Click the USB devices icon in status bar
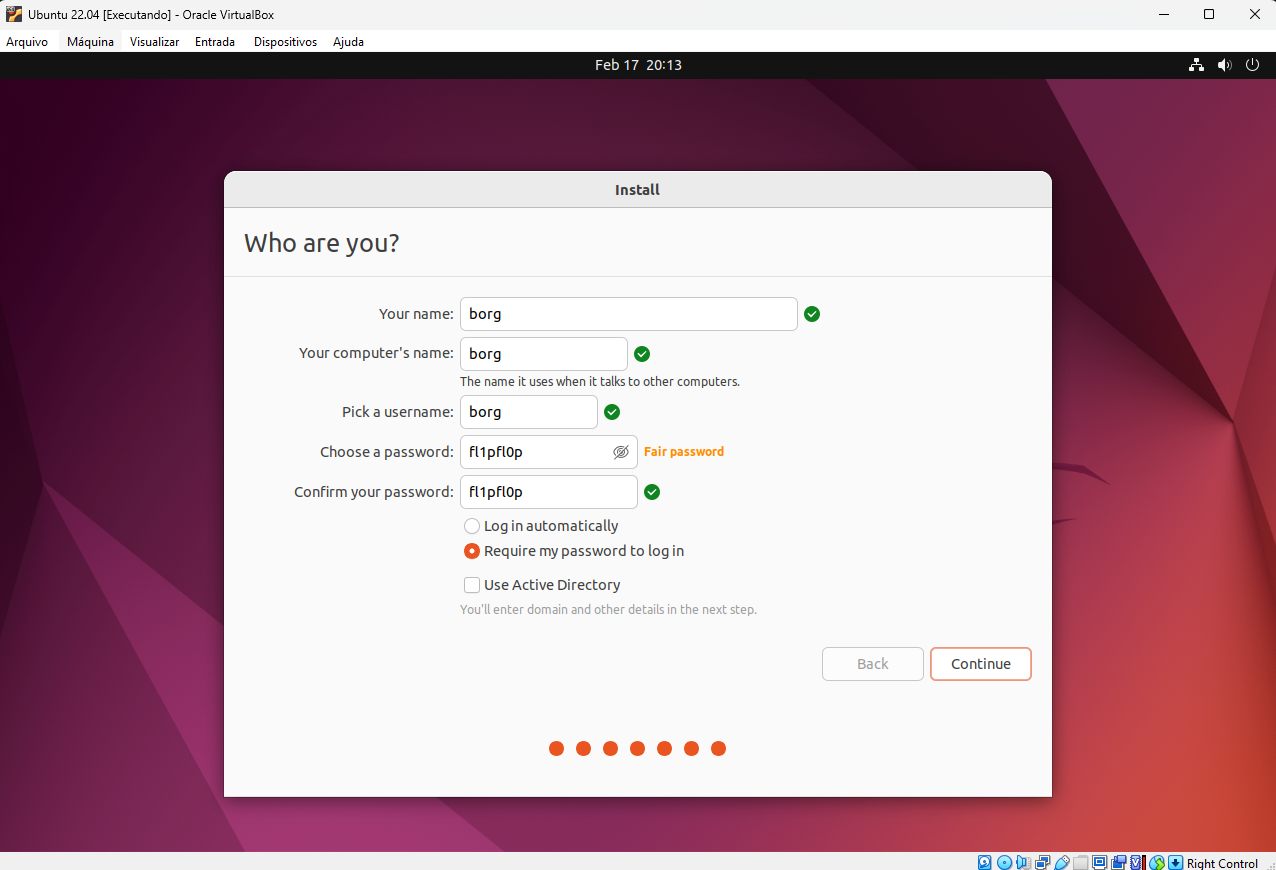Screen dimensions: 1276x870 [x=1062, y=862]
